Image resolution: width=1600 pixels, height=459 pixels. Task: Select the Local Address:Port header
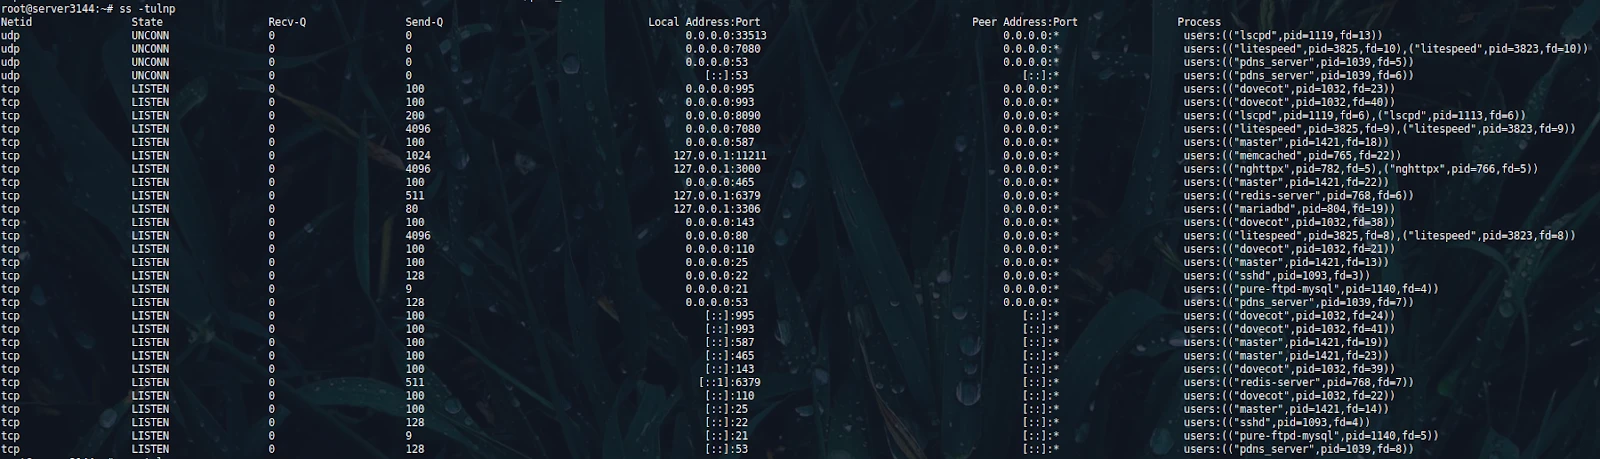point(704,22)
